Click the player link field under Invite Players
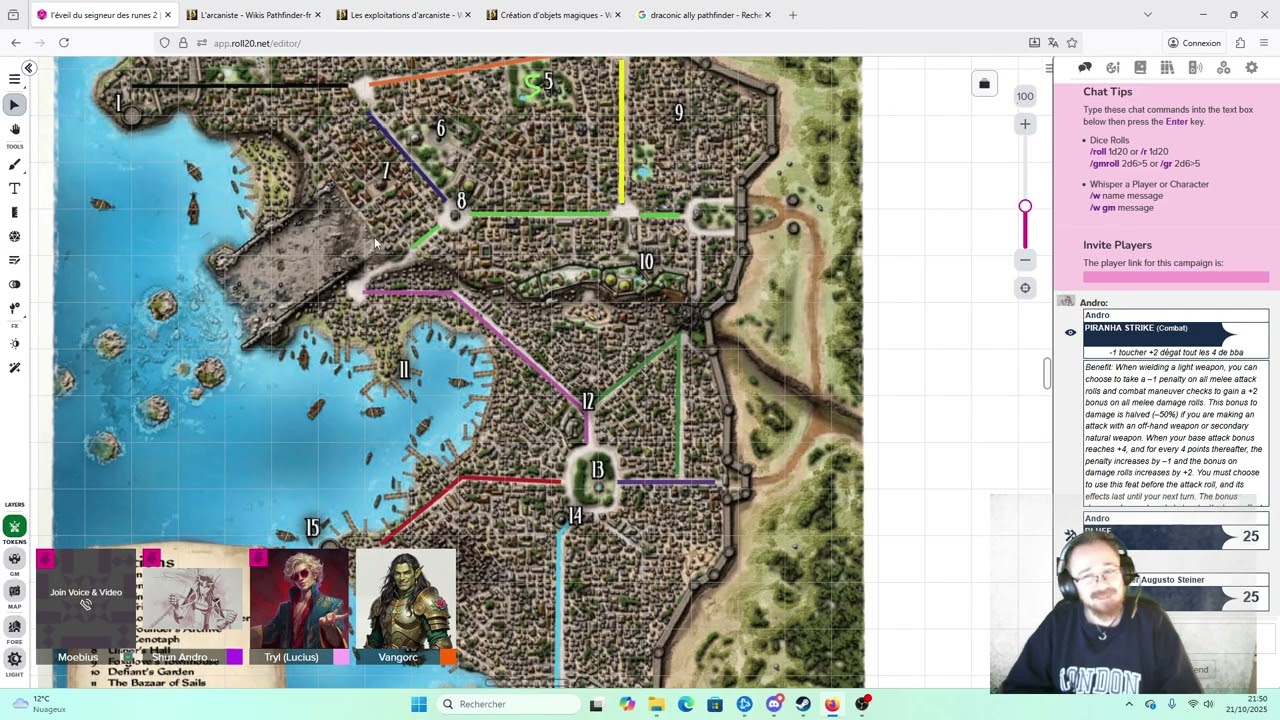This screenshot has width=1280, height=720. pyautogui.click(x=1176, y=277)
